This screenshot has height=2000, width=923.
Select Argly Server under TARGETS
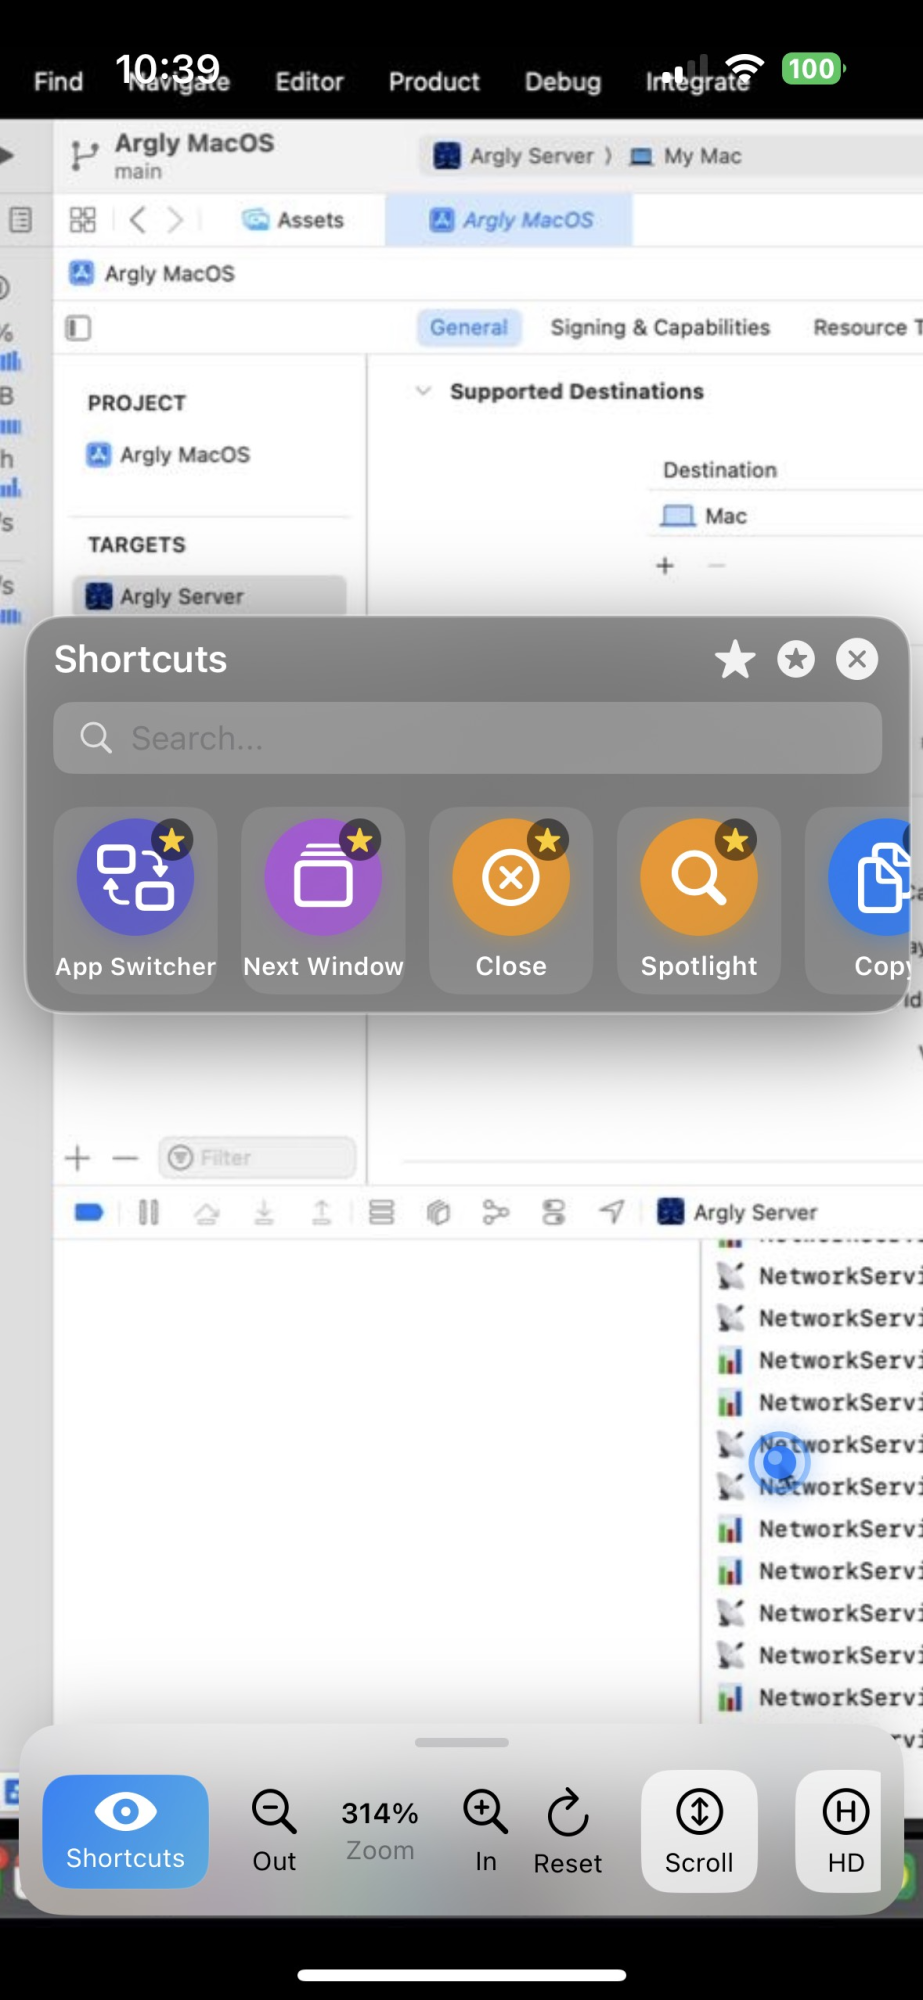pos(210,596)
